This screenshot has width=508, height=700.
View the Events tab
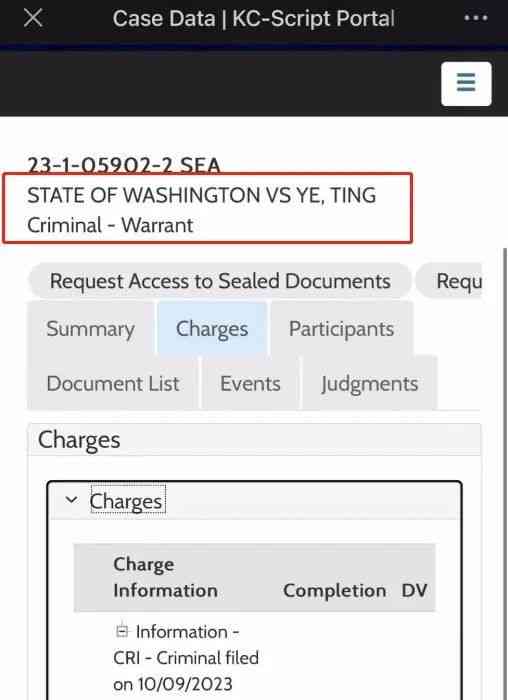pyautogui.click(x=250, y=383)
